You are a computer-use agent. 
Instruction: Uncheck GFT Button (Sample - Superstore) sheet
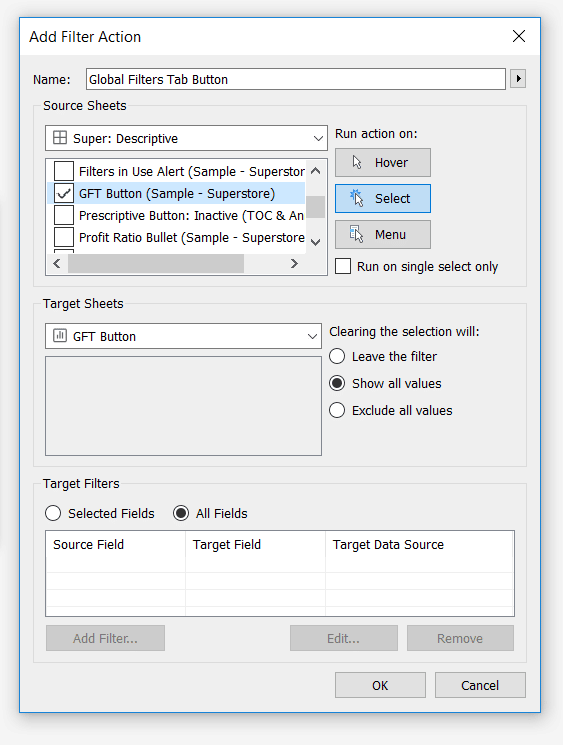pos(64,193)
